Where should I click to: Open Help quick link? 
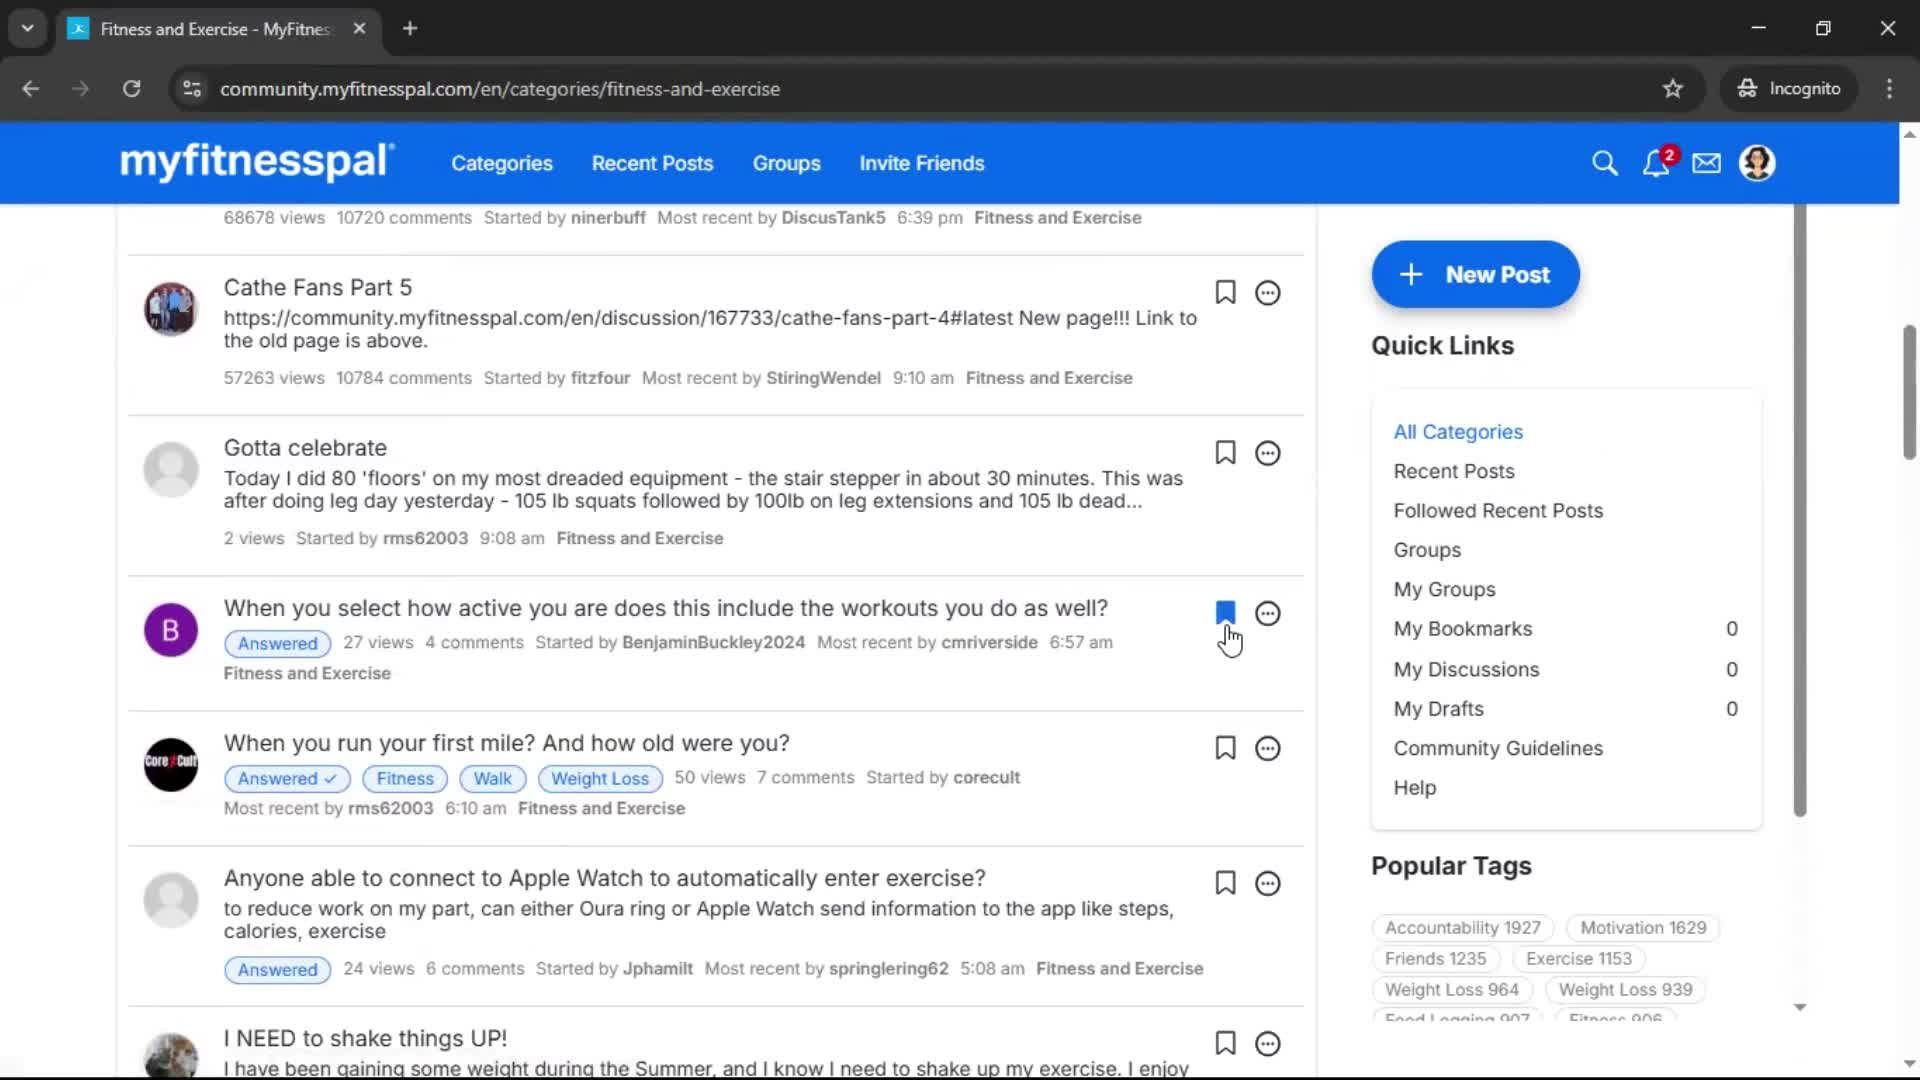(x=1414, y=788)
